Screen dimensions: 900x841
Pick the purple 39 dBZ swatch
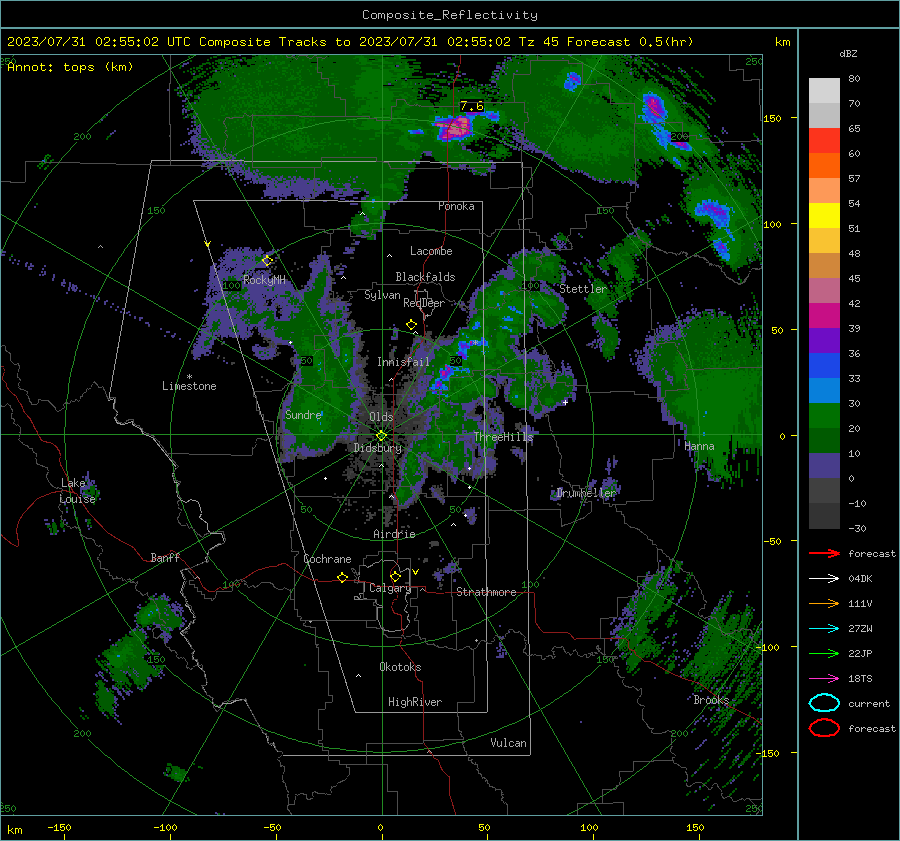click(824, 340)
